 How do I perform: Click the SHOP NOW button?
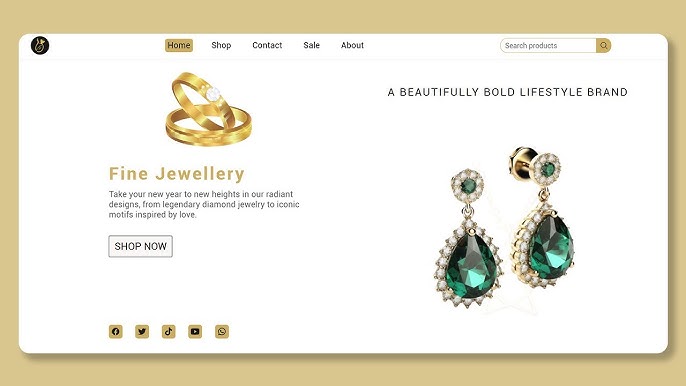(140, 246)
